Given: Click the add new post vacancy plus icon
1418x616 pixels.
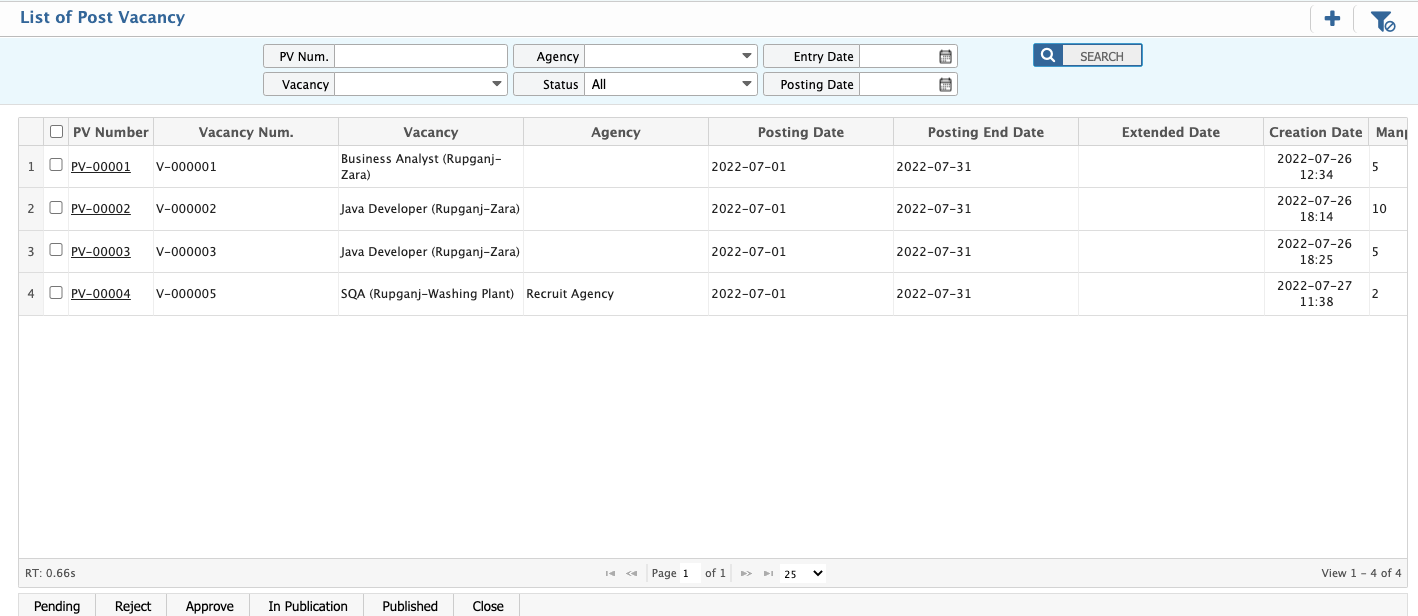Looking at the screenshot, I should 1331,18.
